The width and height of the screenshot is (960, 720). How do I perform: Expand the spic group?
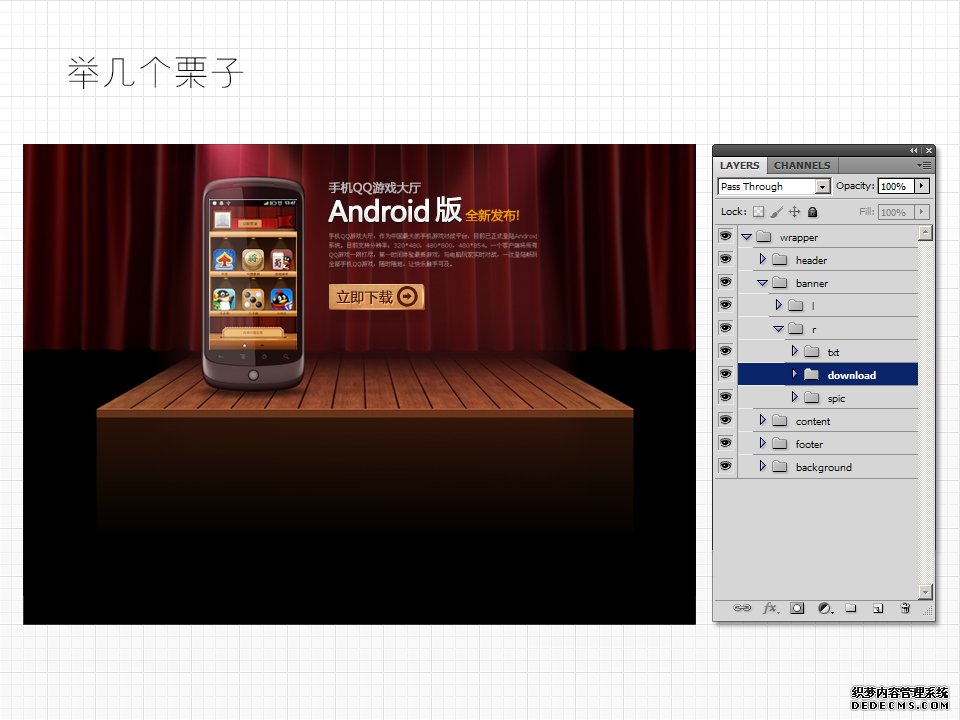[x=794, y=397]
